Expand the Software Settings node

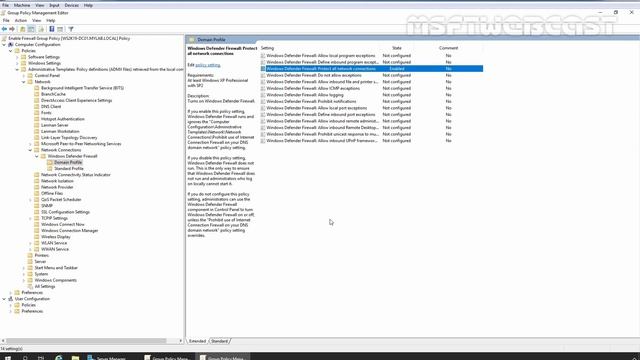click(x=17, y=57)
